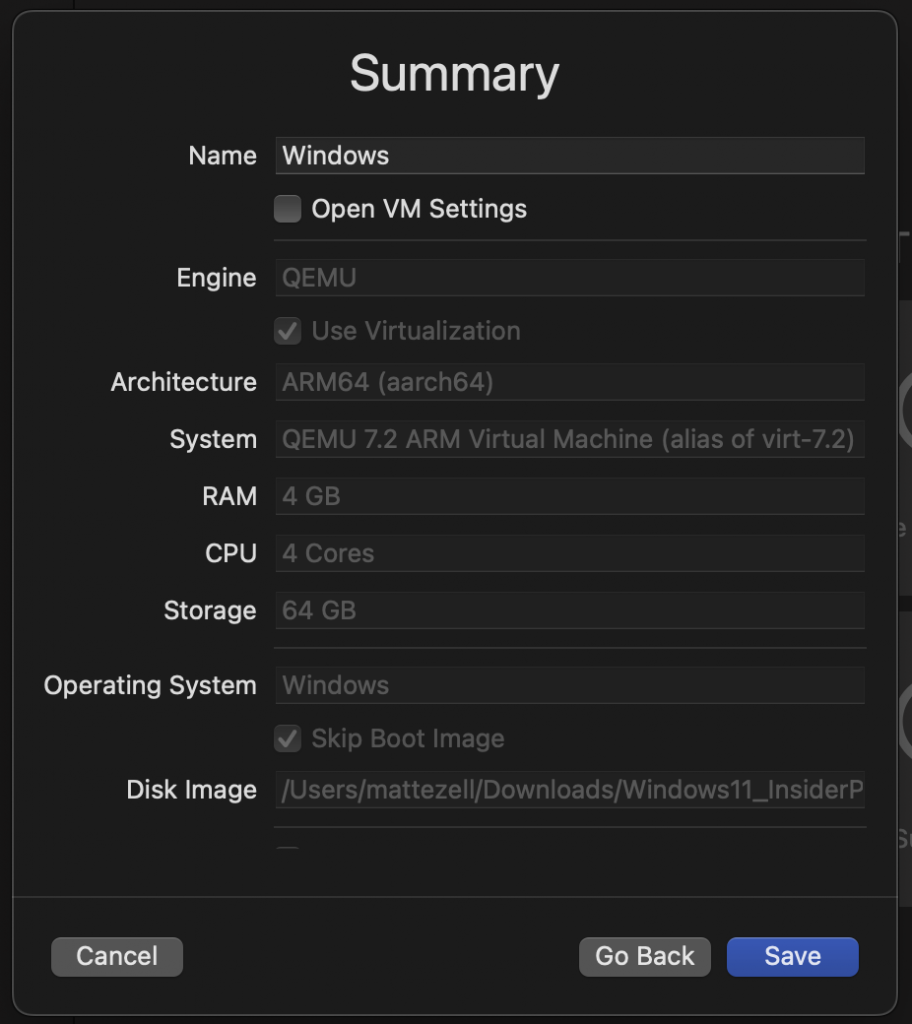Save the virtual machine configuration
Viewport: 912px width, 1024px height.
pos(792,957)
